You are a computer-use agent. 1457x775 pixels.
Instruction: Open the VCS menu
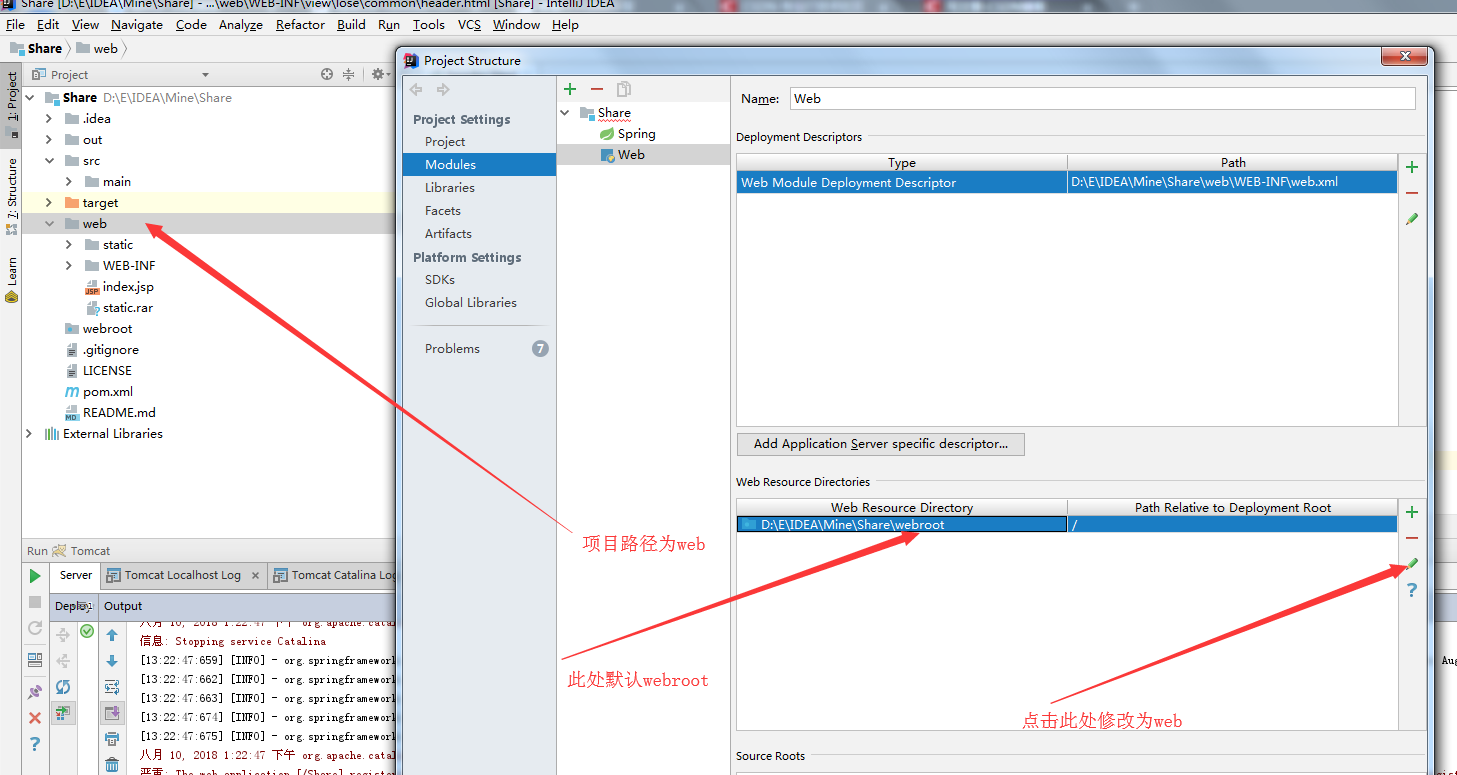469,24
